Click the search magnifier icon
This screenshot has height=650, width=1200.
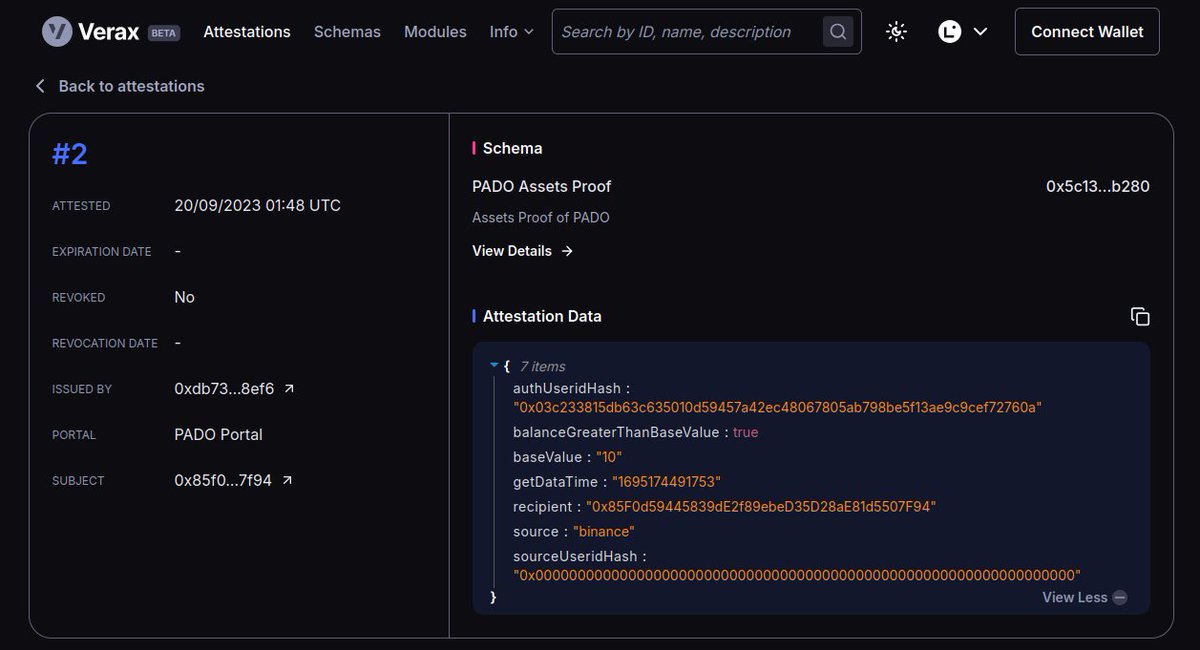click(839, 32)
